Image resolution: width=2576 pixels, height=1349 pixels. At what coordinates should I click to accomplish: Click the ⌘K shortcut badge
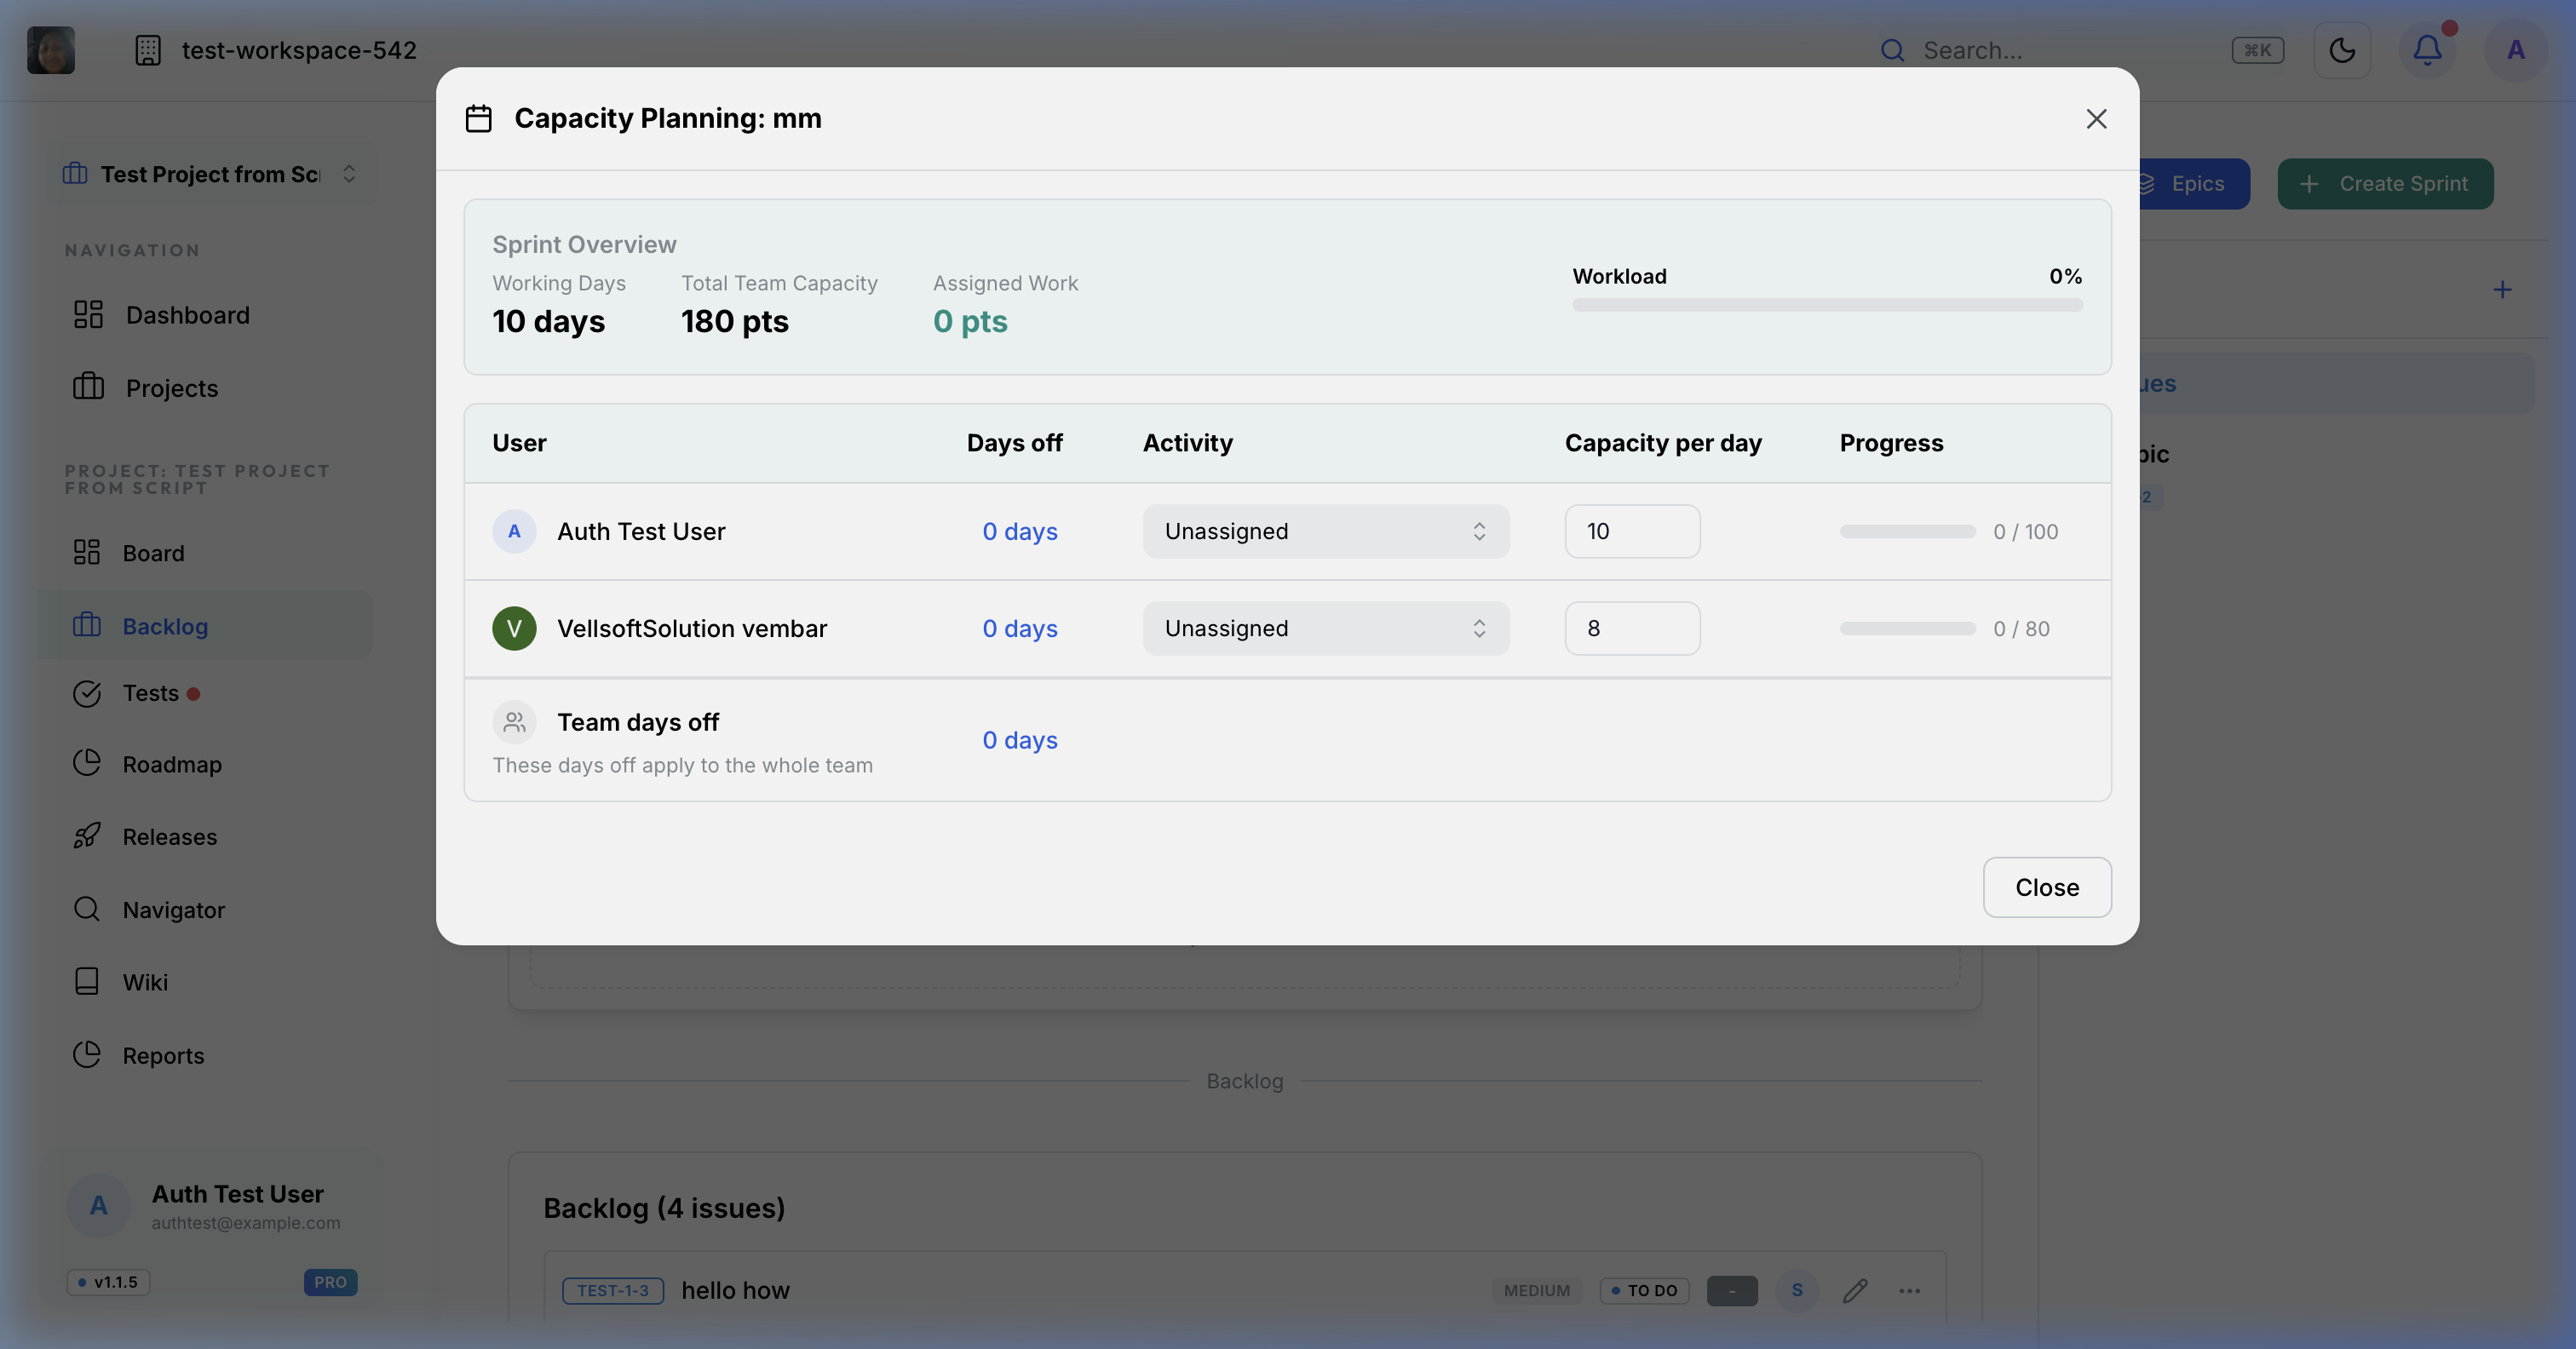(x=2257, y=50)
